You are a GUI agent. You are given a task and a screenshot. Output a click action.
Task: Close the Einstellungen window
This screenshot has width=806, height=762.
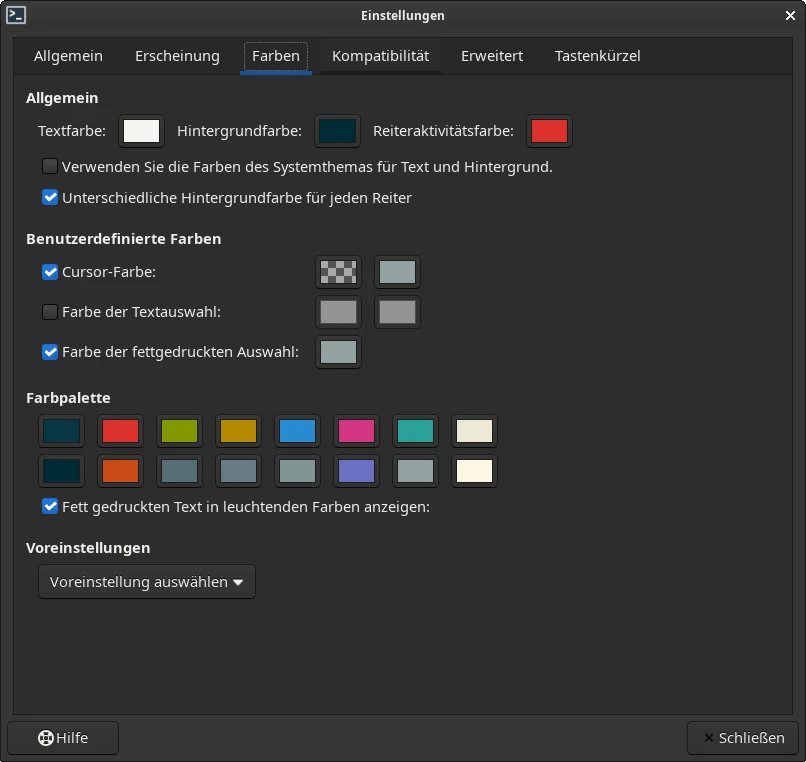[790, 15]
